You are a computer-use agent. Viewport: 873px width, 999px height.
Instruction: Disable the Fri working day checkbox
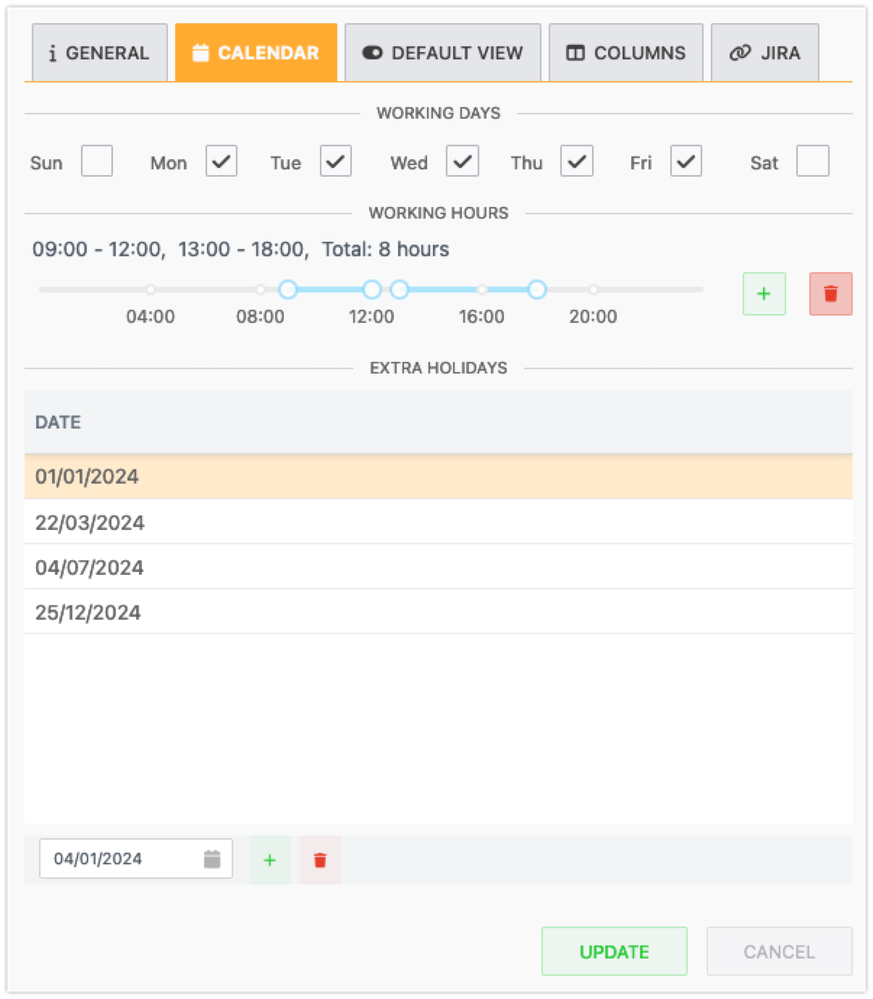click(x=685, y=160)
